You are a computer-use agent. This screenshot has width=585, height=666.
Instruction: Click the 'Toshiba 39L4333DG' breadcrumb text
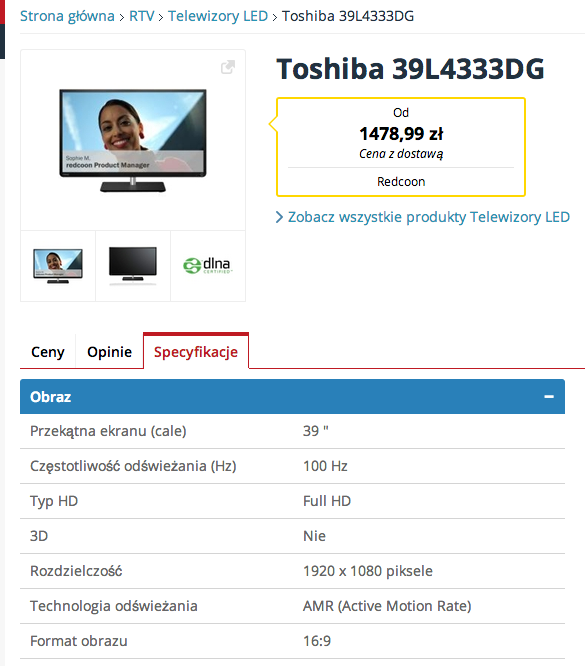pos(348,16)
